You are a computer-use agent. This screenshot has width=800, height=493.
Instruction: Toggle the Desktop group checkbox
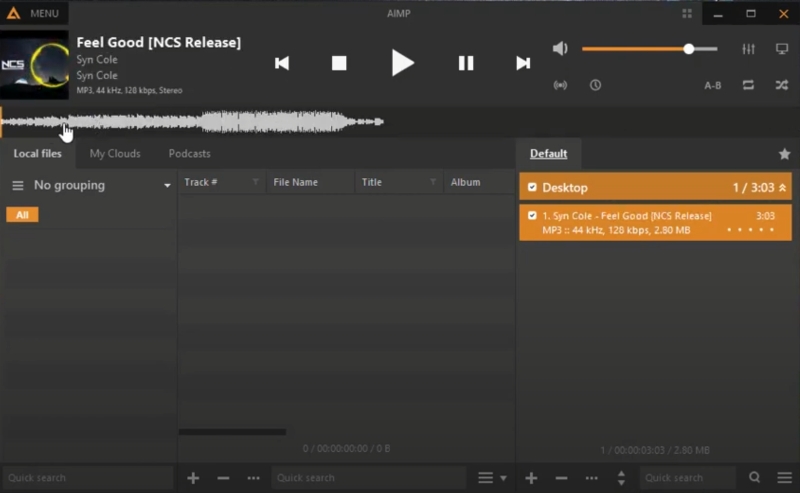tap(532, 187)
